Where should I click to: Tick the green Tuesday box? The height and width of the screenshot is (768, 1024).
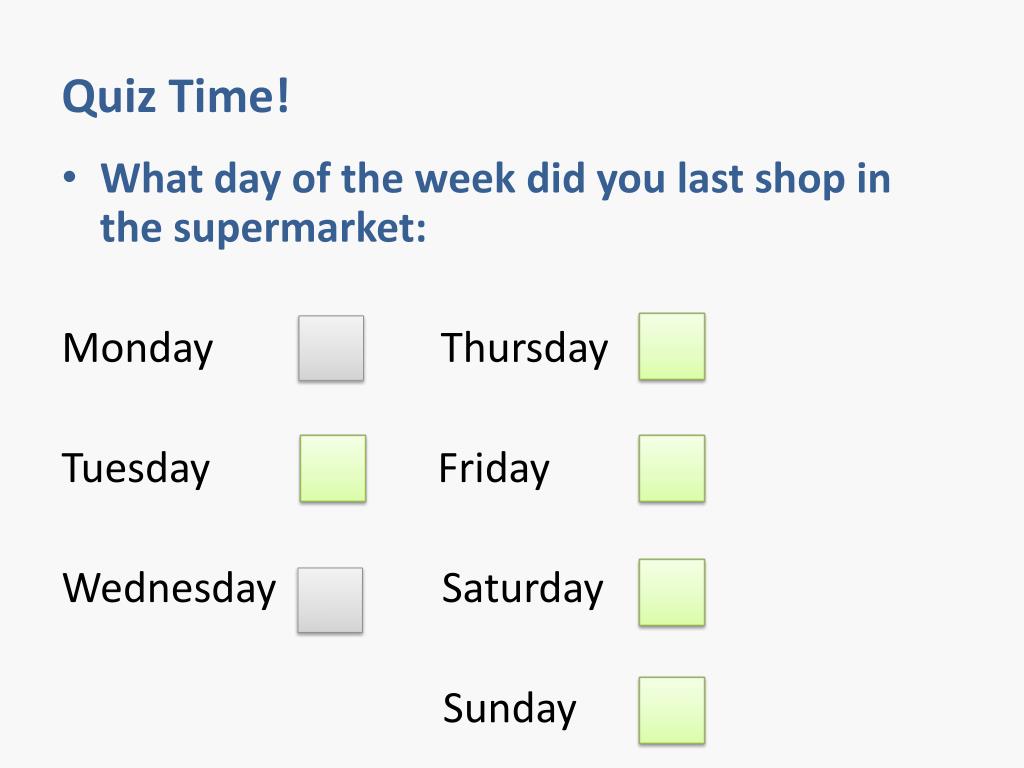(333, 468)
